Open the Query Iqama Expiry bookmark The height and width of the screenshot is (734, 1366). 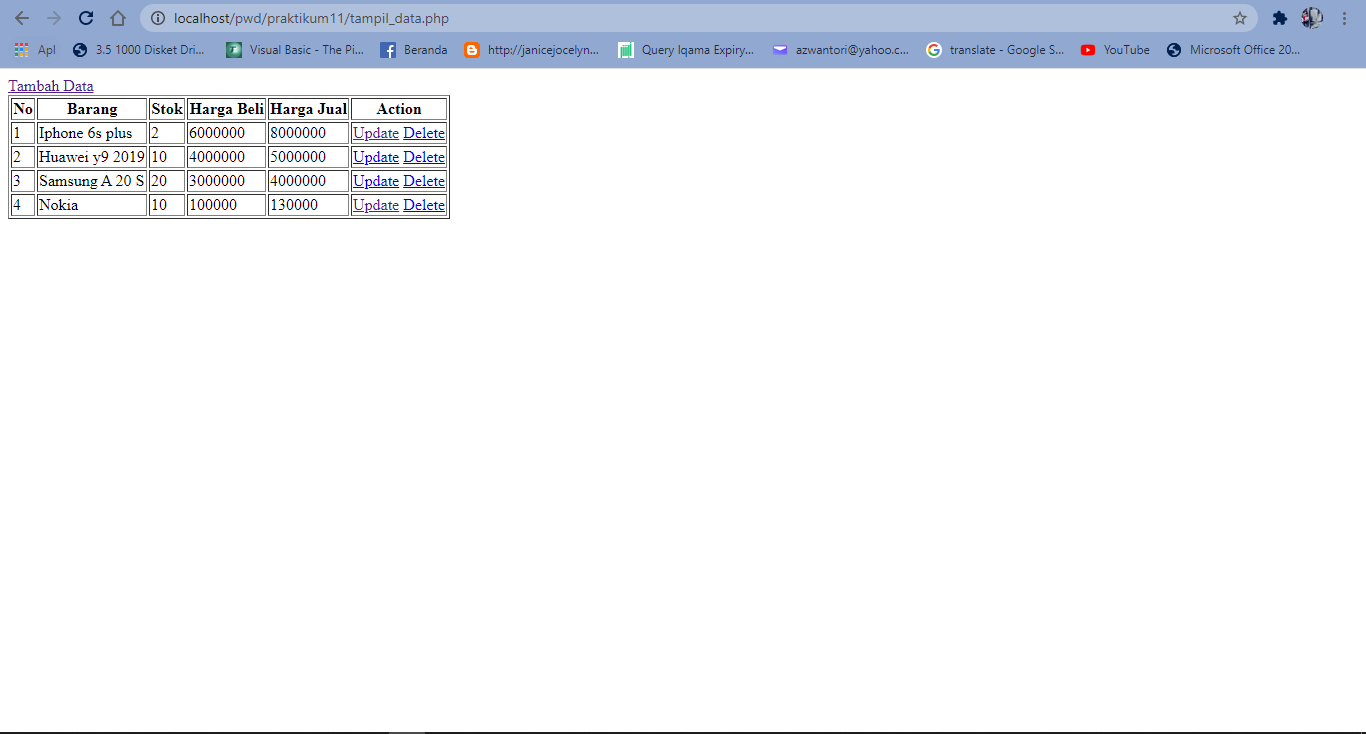coord(686,50)
